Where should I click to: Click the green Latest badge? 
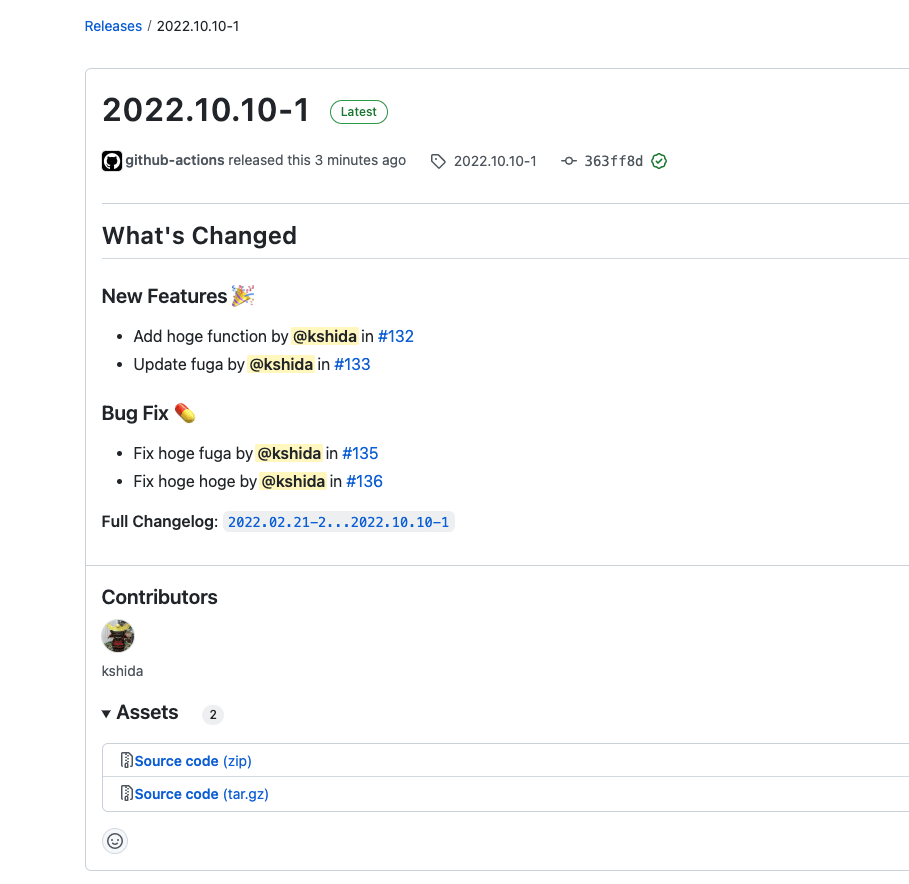(x=359, y=112)
